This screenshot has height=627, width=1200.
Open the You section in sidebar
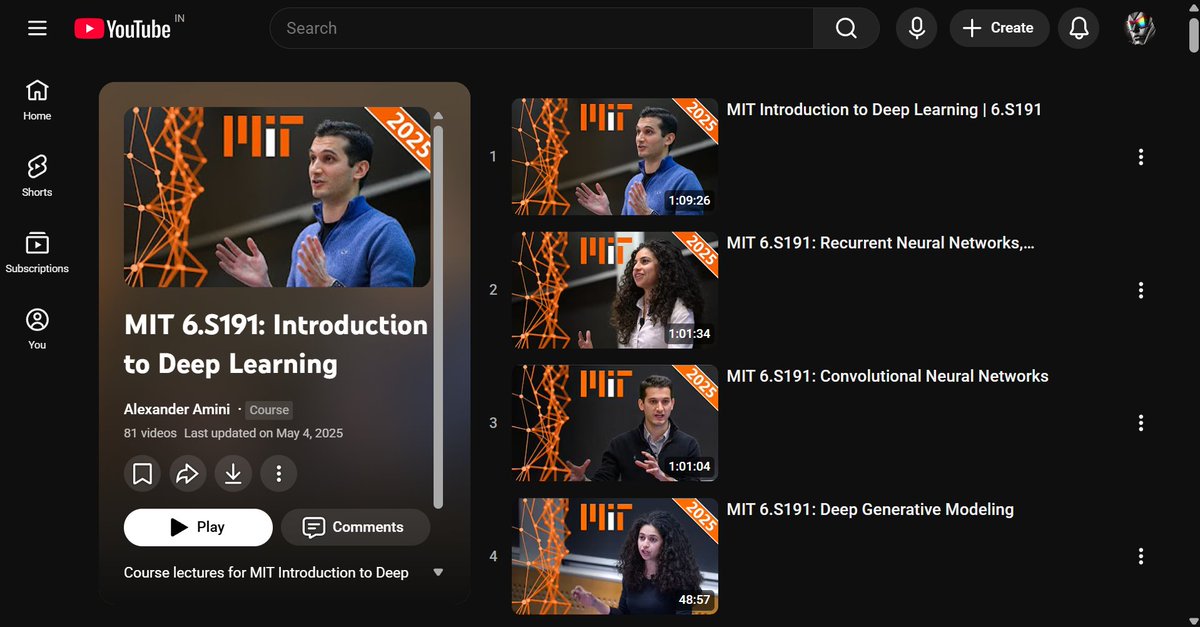[x=37, y=329]
